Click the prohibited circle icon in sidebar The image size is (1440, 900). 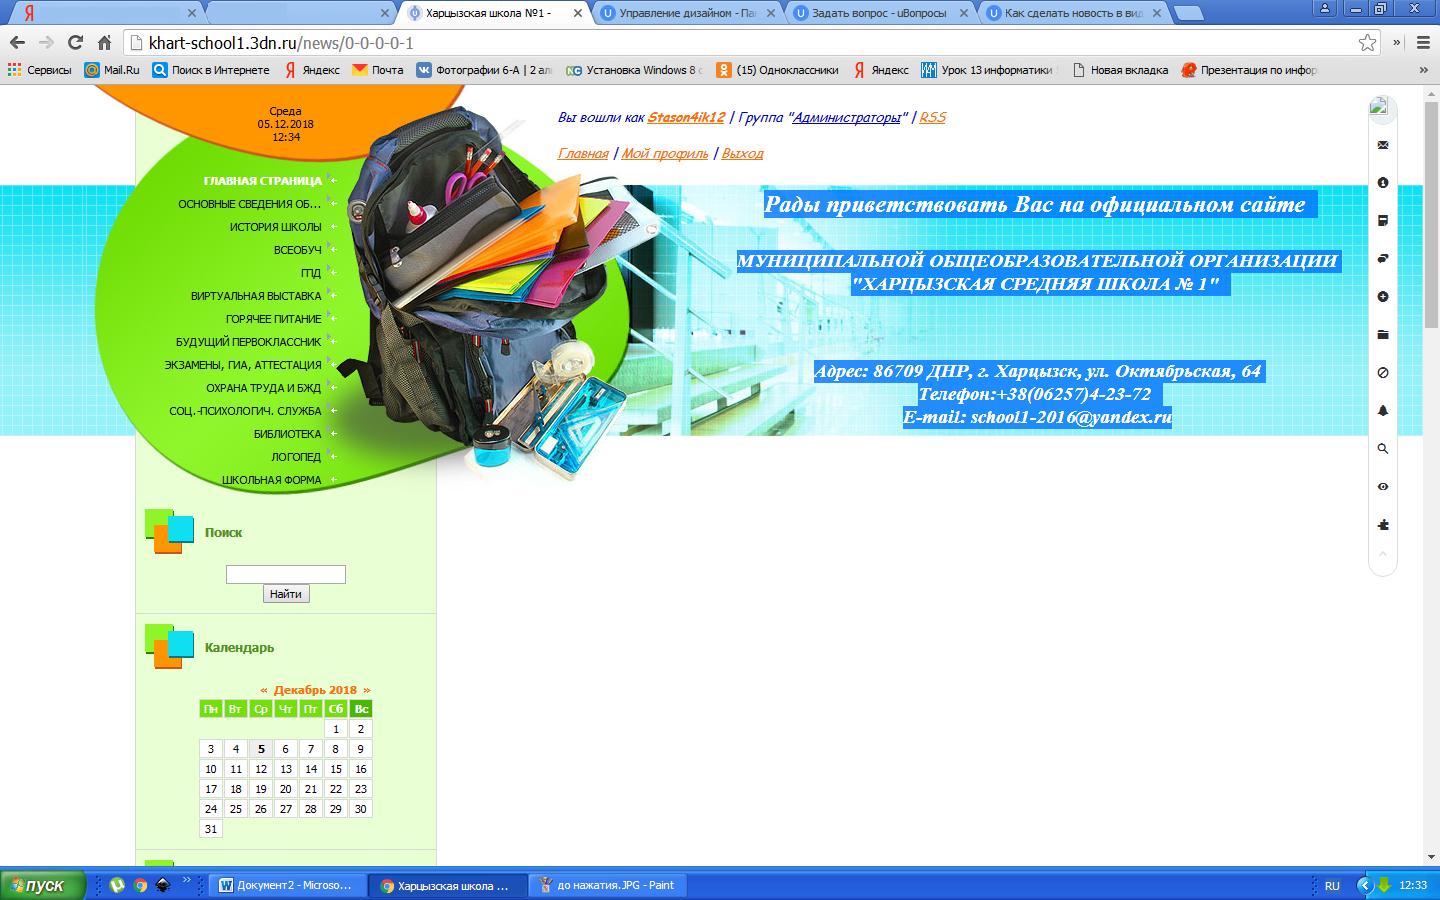pos(1383,373)
